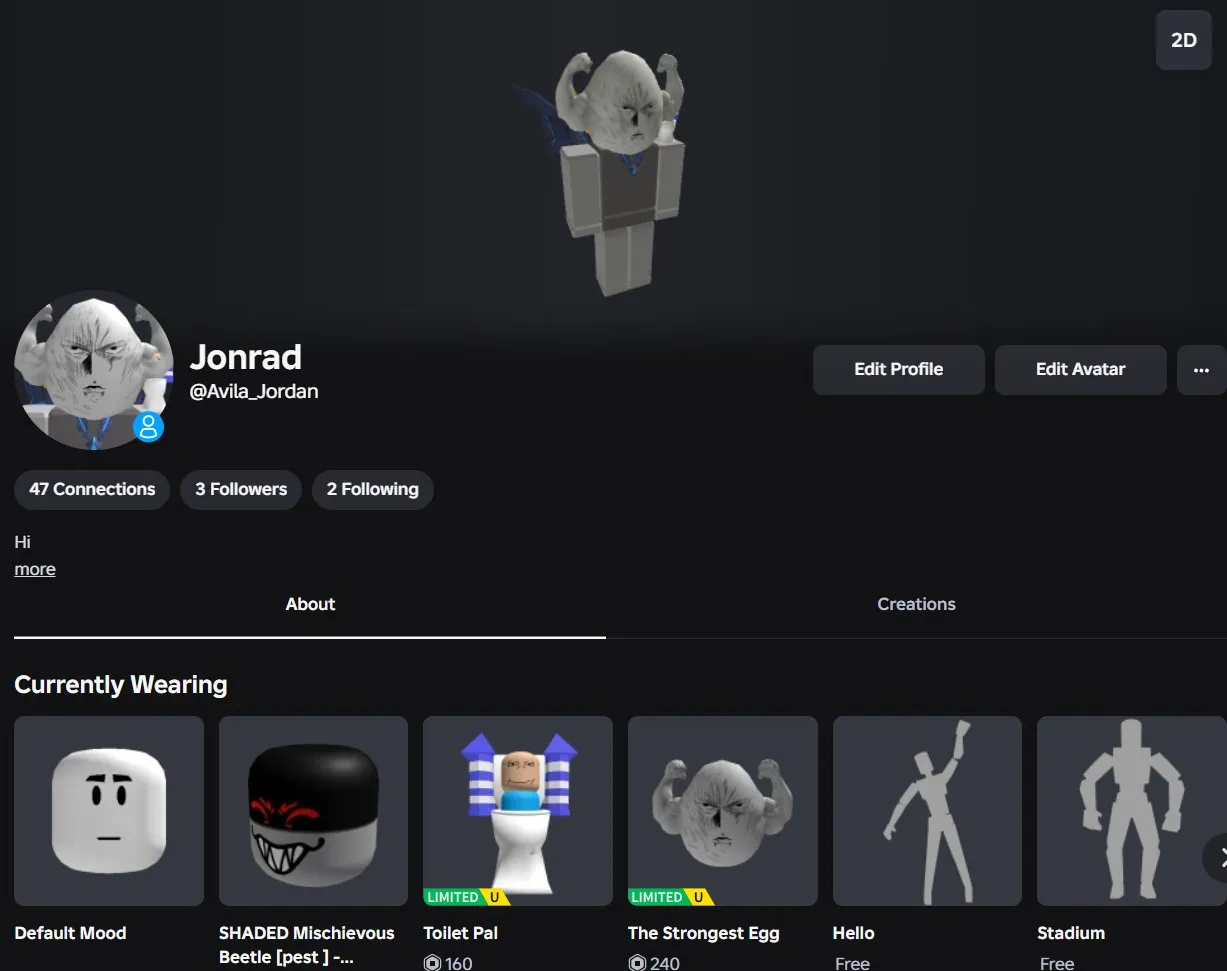Open the Toilet Pal item thumbnail
The height and width of the screenshot is (971, 1227).
(518, 811)
